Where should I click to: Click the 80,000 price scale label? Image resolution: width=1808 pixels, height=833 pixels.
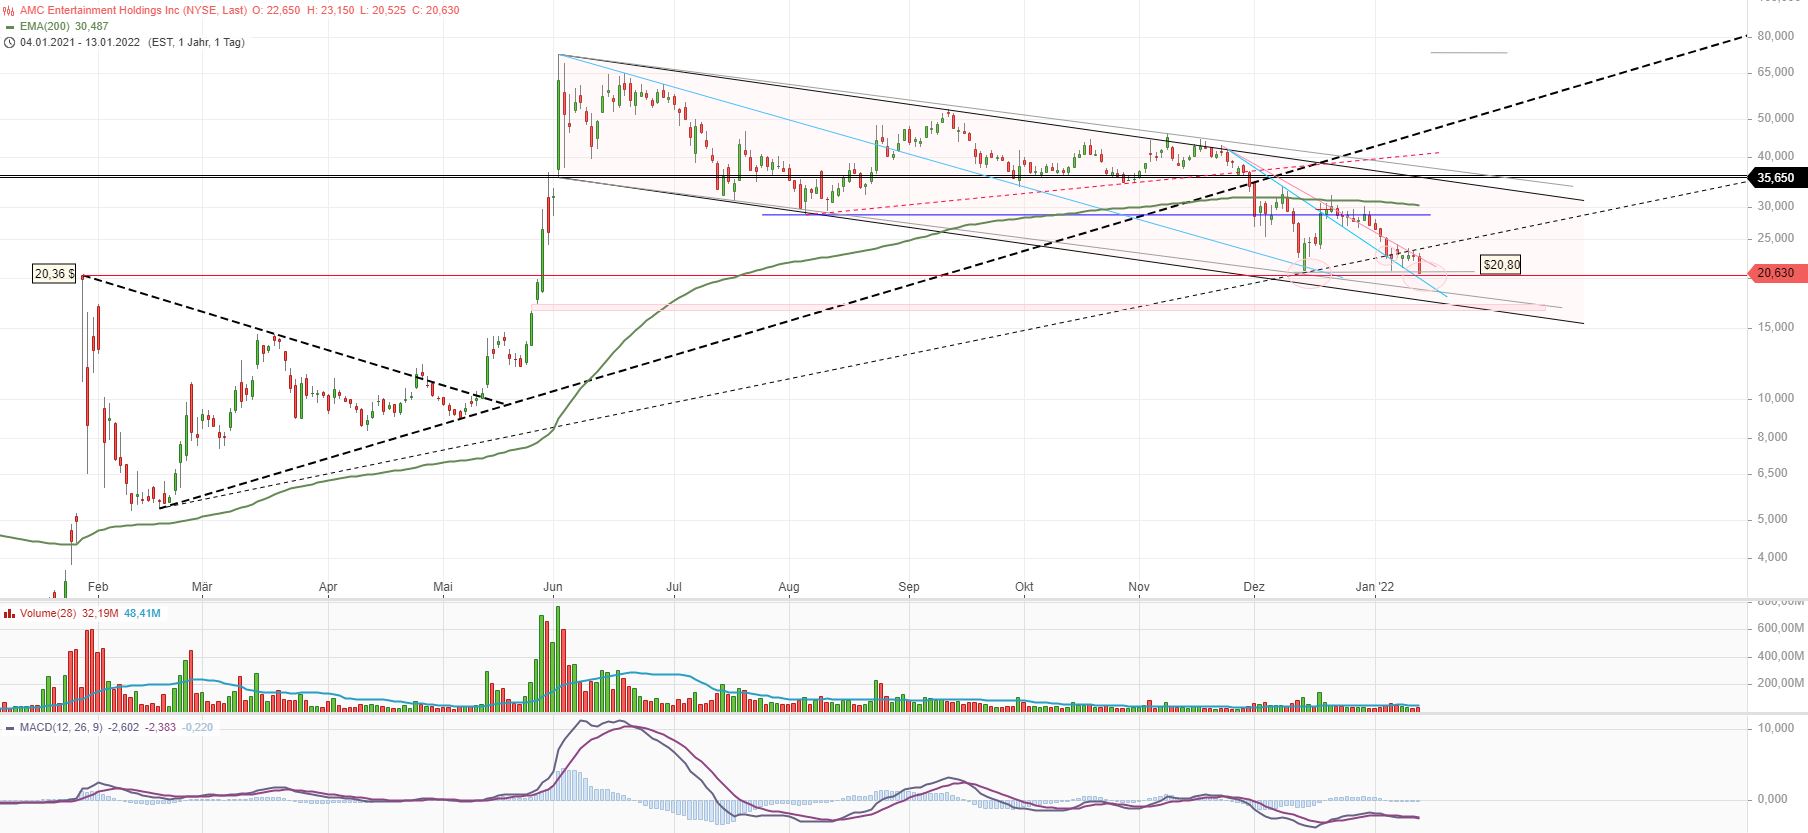(x=1775, y=36)
